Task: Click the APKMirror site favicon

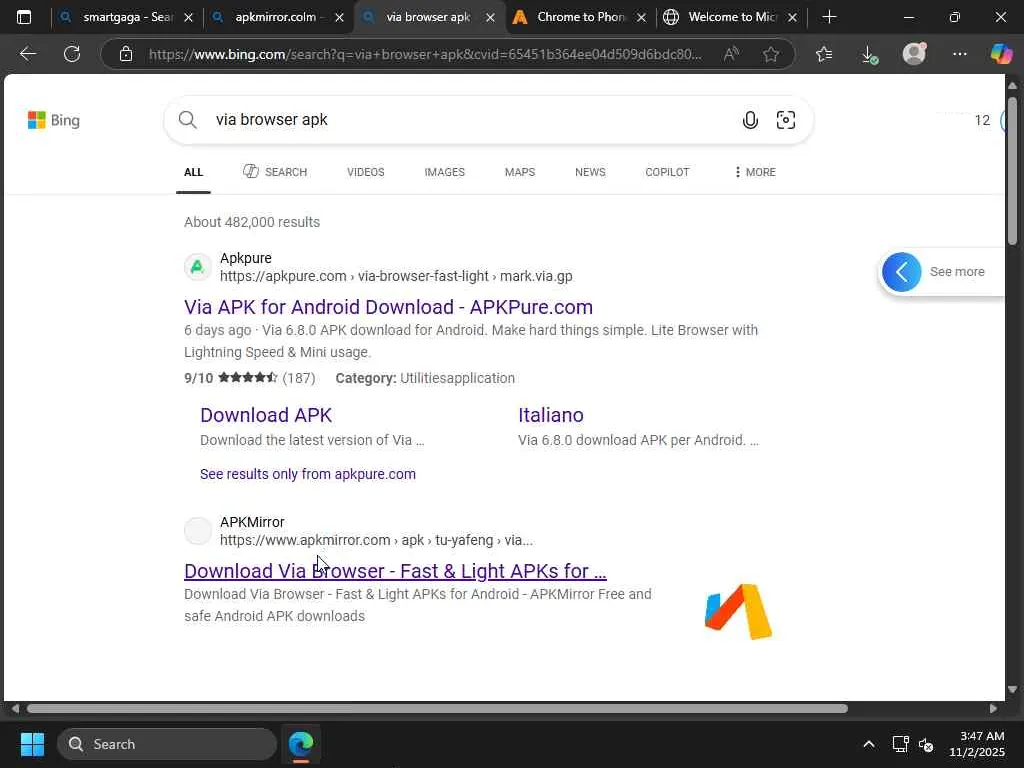Action: pyautogui.click(x=197, y=531)
